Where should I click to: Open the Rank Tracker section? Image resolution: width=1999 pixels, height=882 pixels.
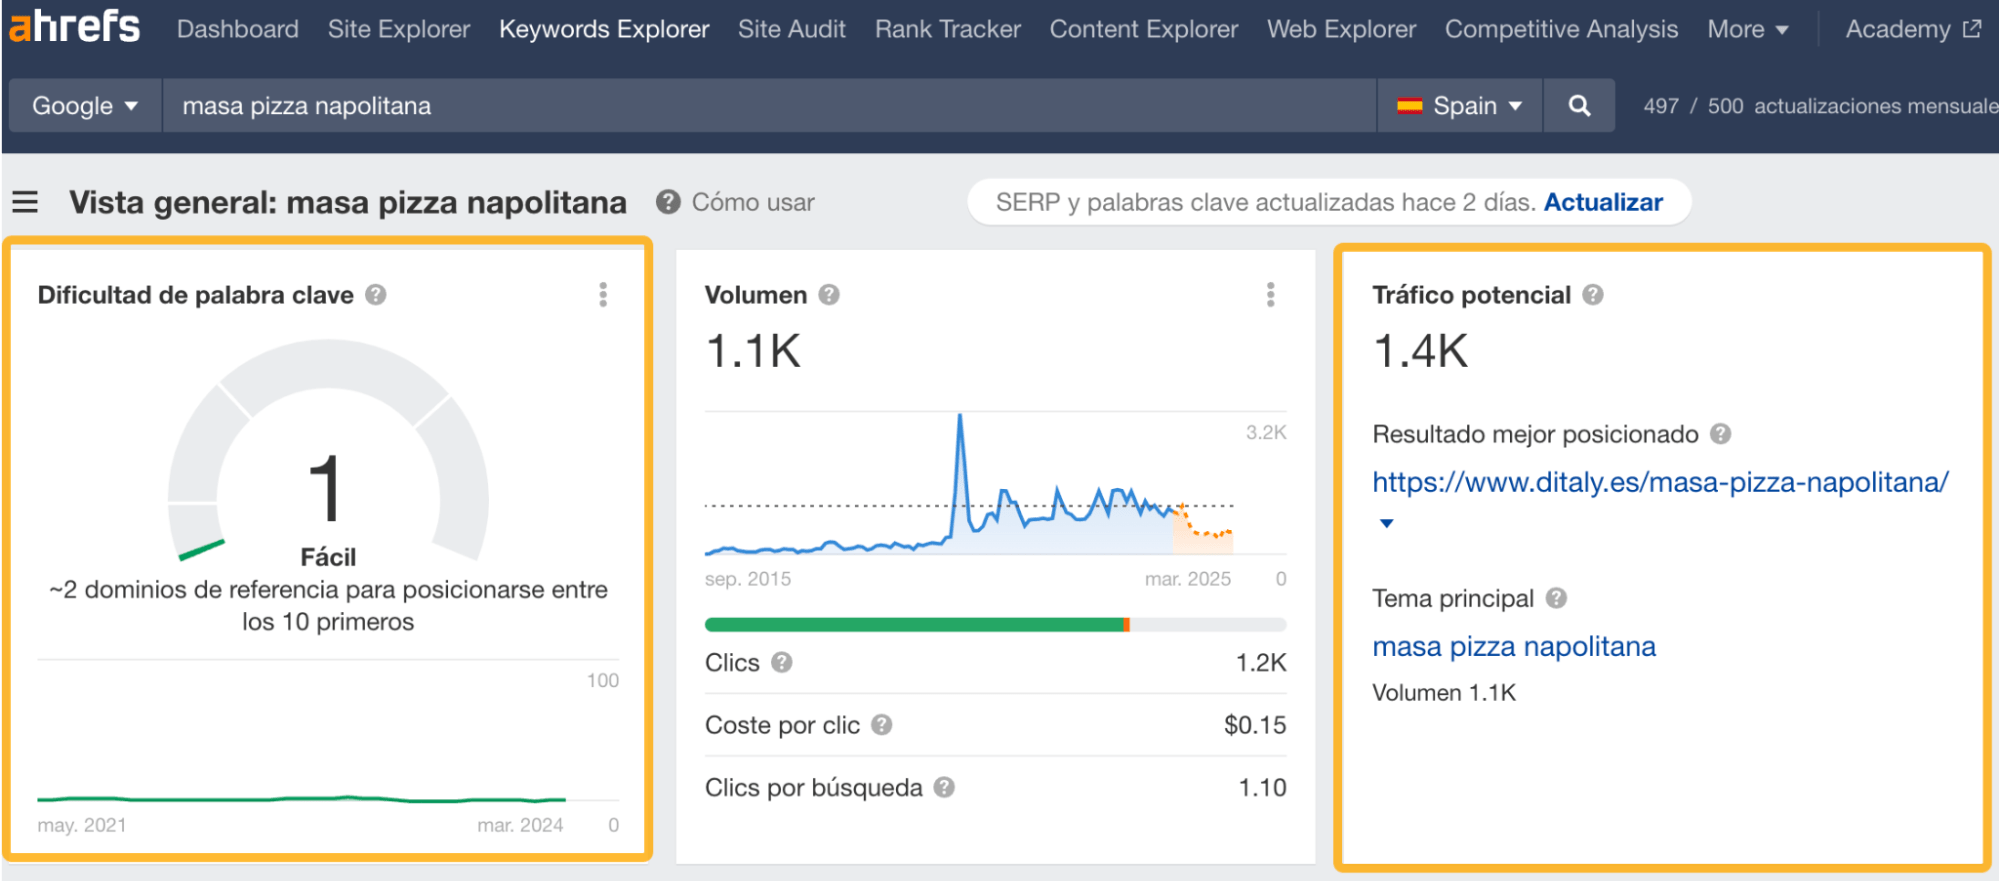tap(947, 30)
